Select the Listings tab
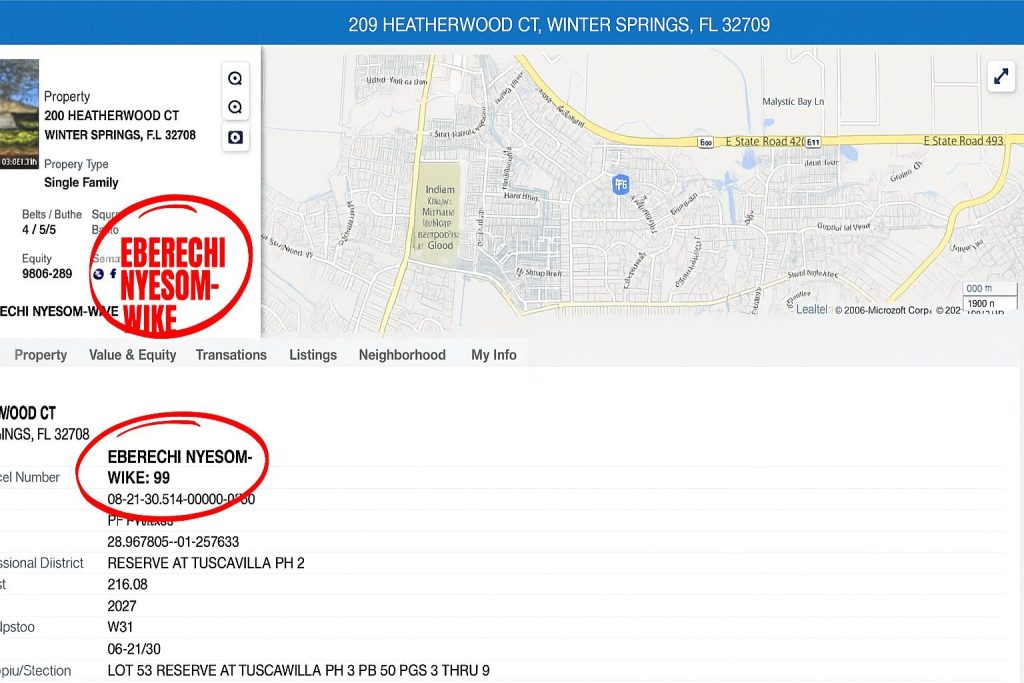Screen dimensions: 1024x683 click(313, 355)
